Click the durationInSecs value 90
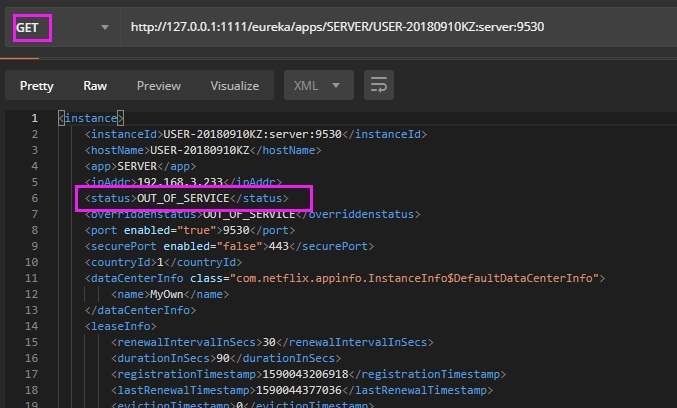Screen dimensions: 677x408 pyautogui.click(x=223, y=358)
